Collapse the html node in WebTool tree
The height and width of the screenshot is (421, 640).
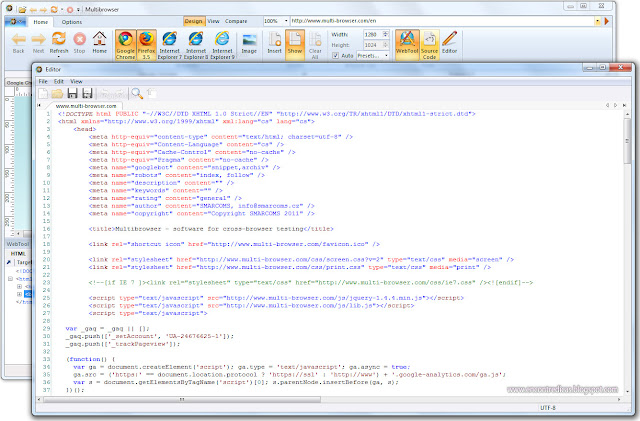tap(11, 279)
